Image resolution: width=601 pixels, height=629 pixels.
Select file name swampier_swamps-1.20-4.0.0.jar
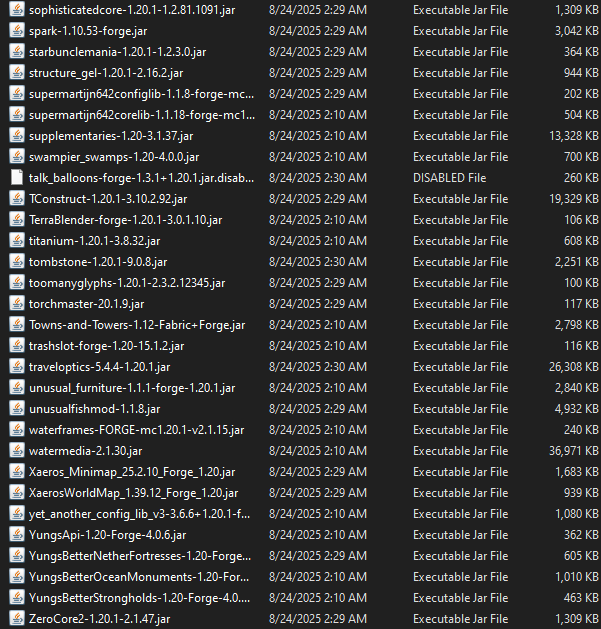point(114,157)
